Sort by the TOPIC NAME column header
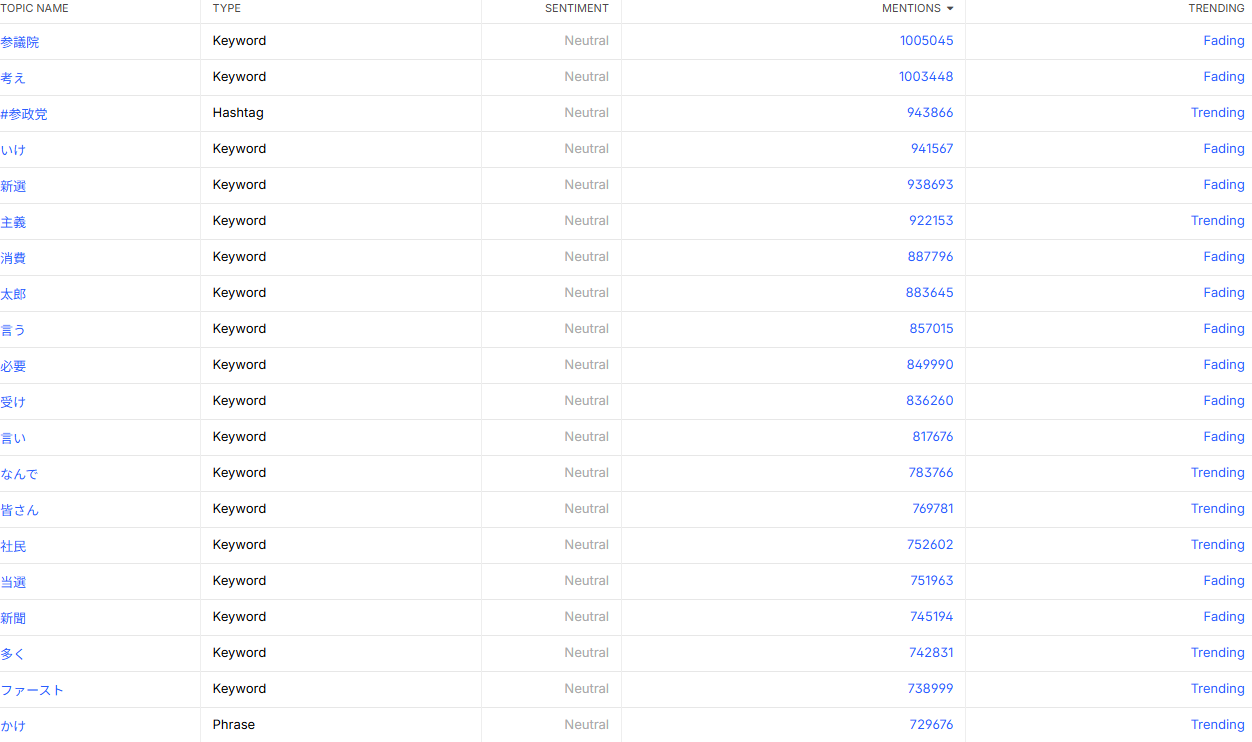Screen dimensions: 1252x742 [x=35, y=8]
